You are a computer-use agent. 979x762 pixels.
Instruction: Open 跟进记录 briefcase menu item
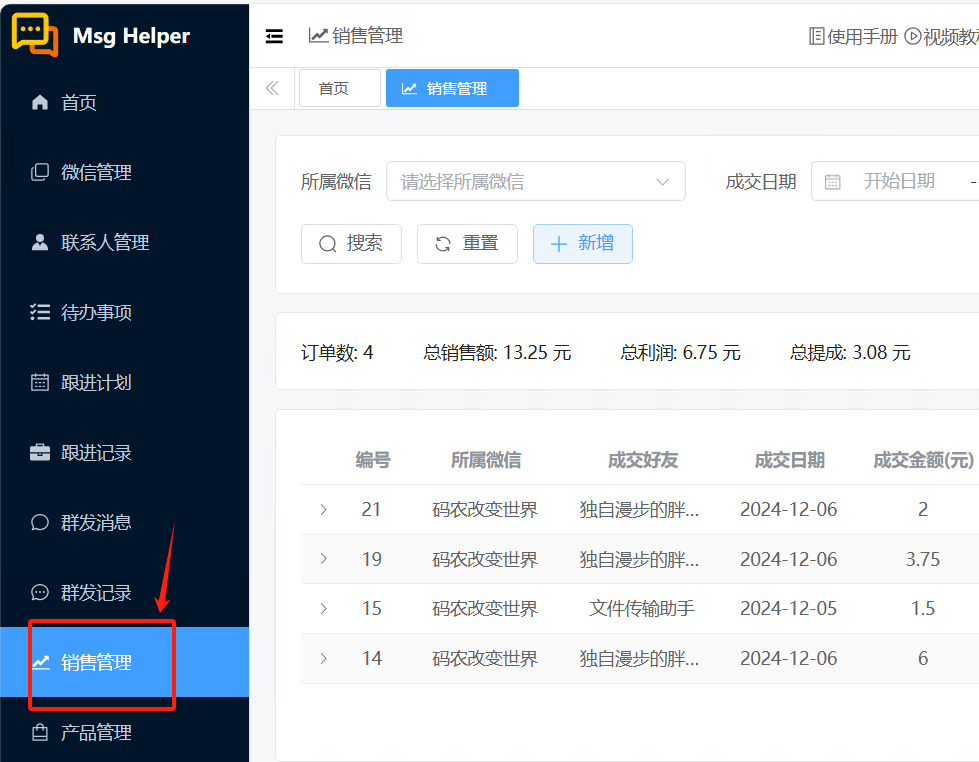tap(124, 452)
